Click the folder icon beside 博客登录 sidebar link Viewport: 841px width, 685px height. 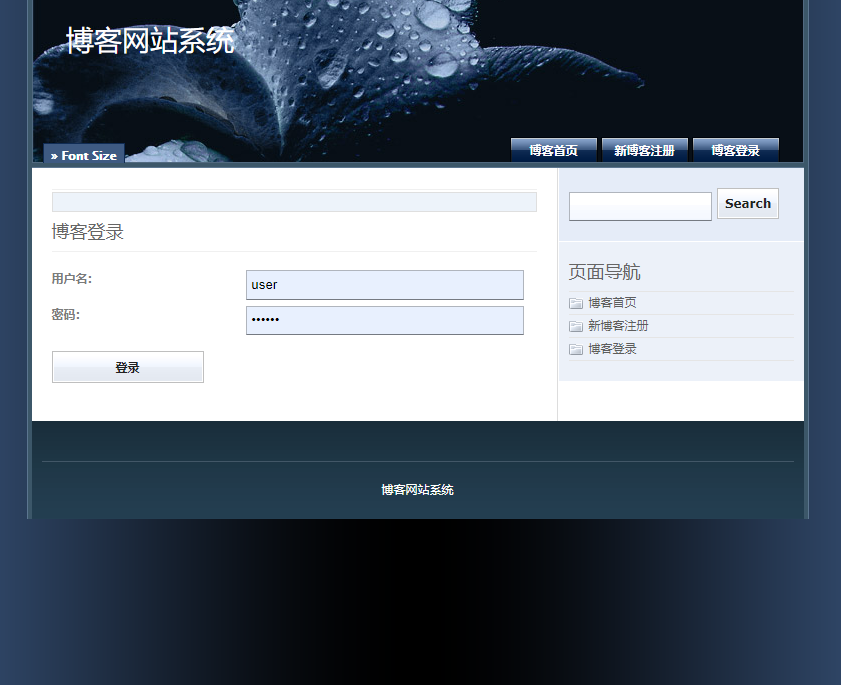click(x=576, y=348)
